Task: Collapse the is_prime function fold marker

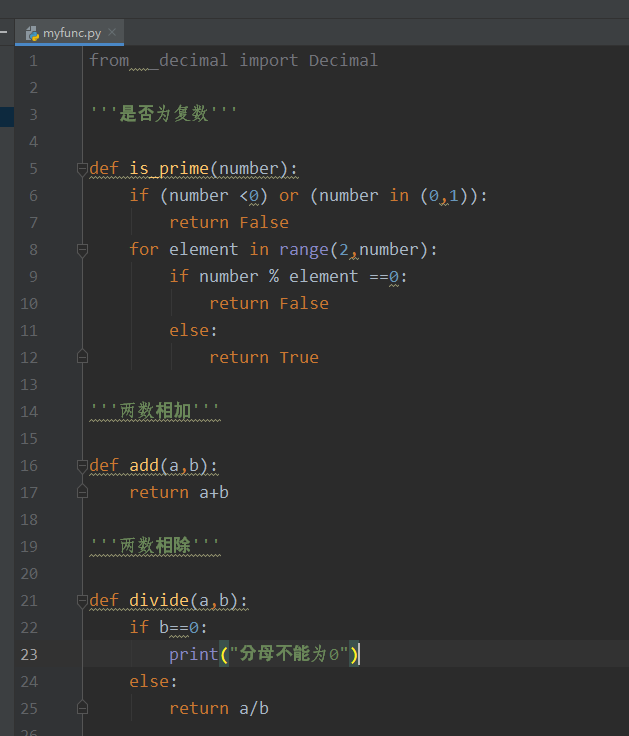Action: click(x=82, y=169)
